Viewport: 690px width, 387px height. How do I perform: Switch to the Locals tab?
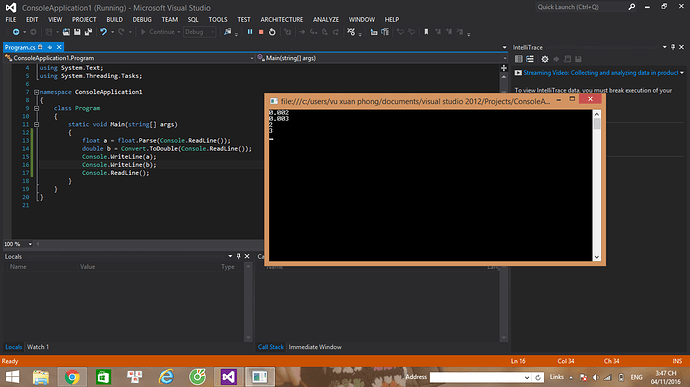click(x=14, y=347)
